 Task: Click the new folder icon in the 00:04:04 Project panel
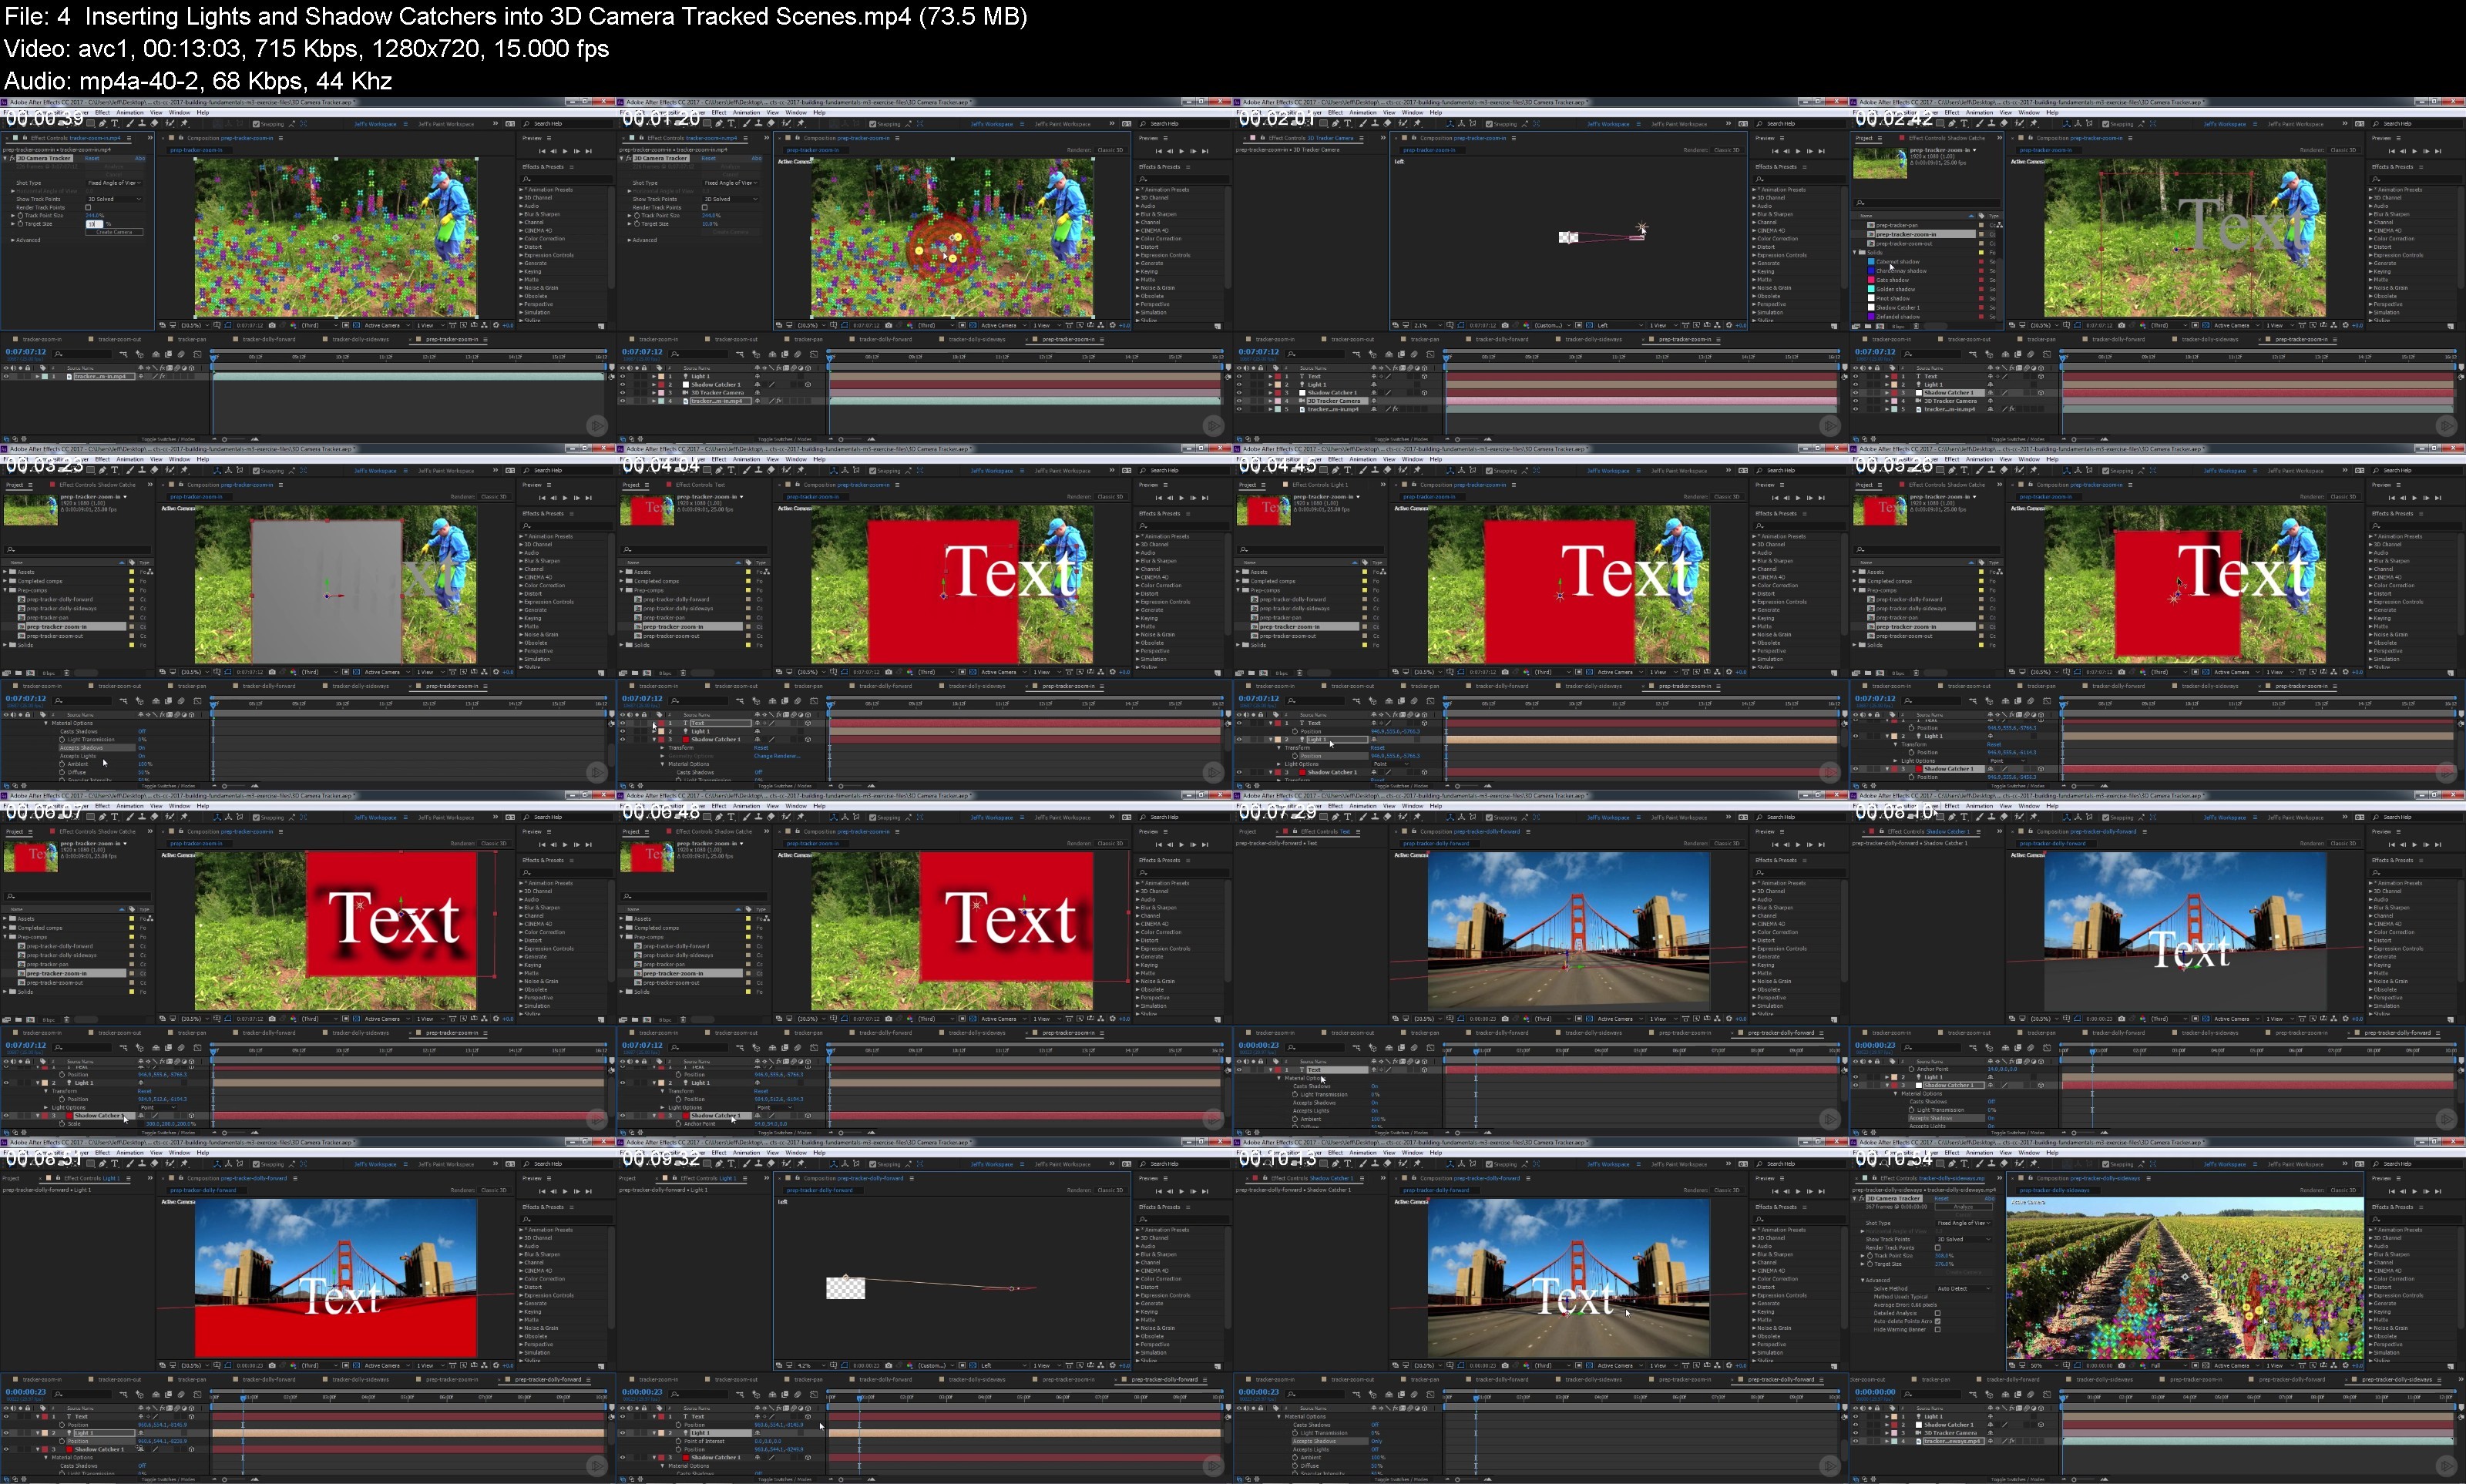[x=635, y=673]
